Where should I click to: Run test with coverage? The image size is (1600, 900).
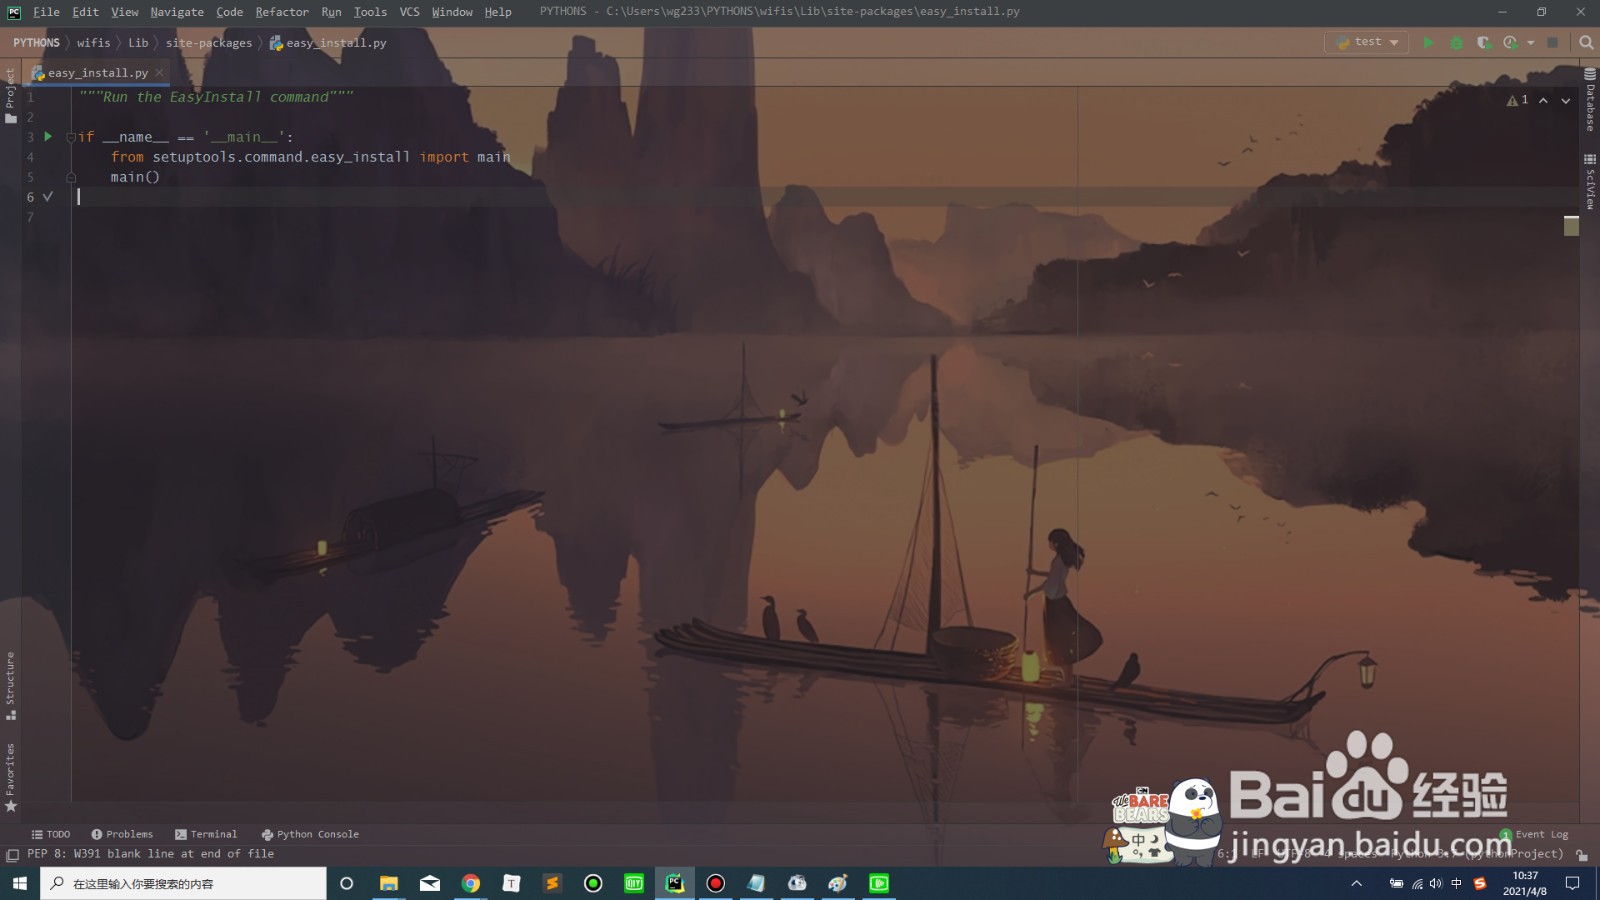coord(1484,42)
